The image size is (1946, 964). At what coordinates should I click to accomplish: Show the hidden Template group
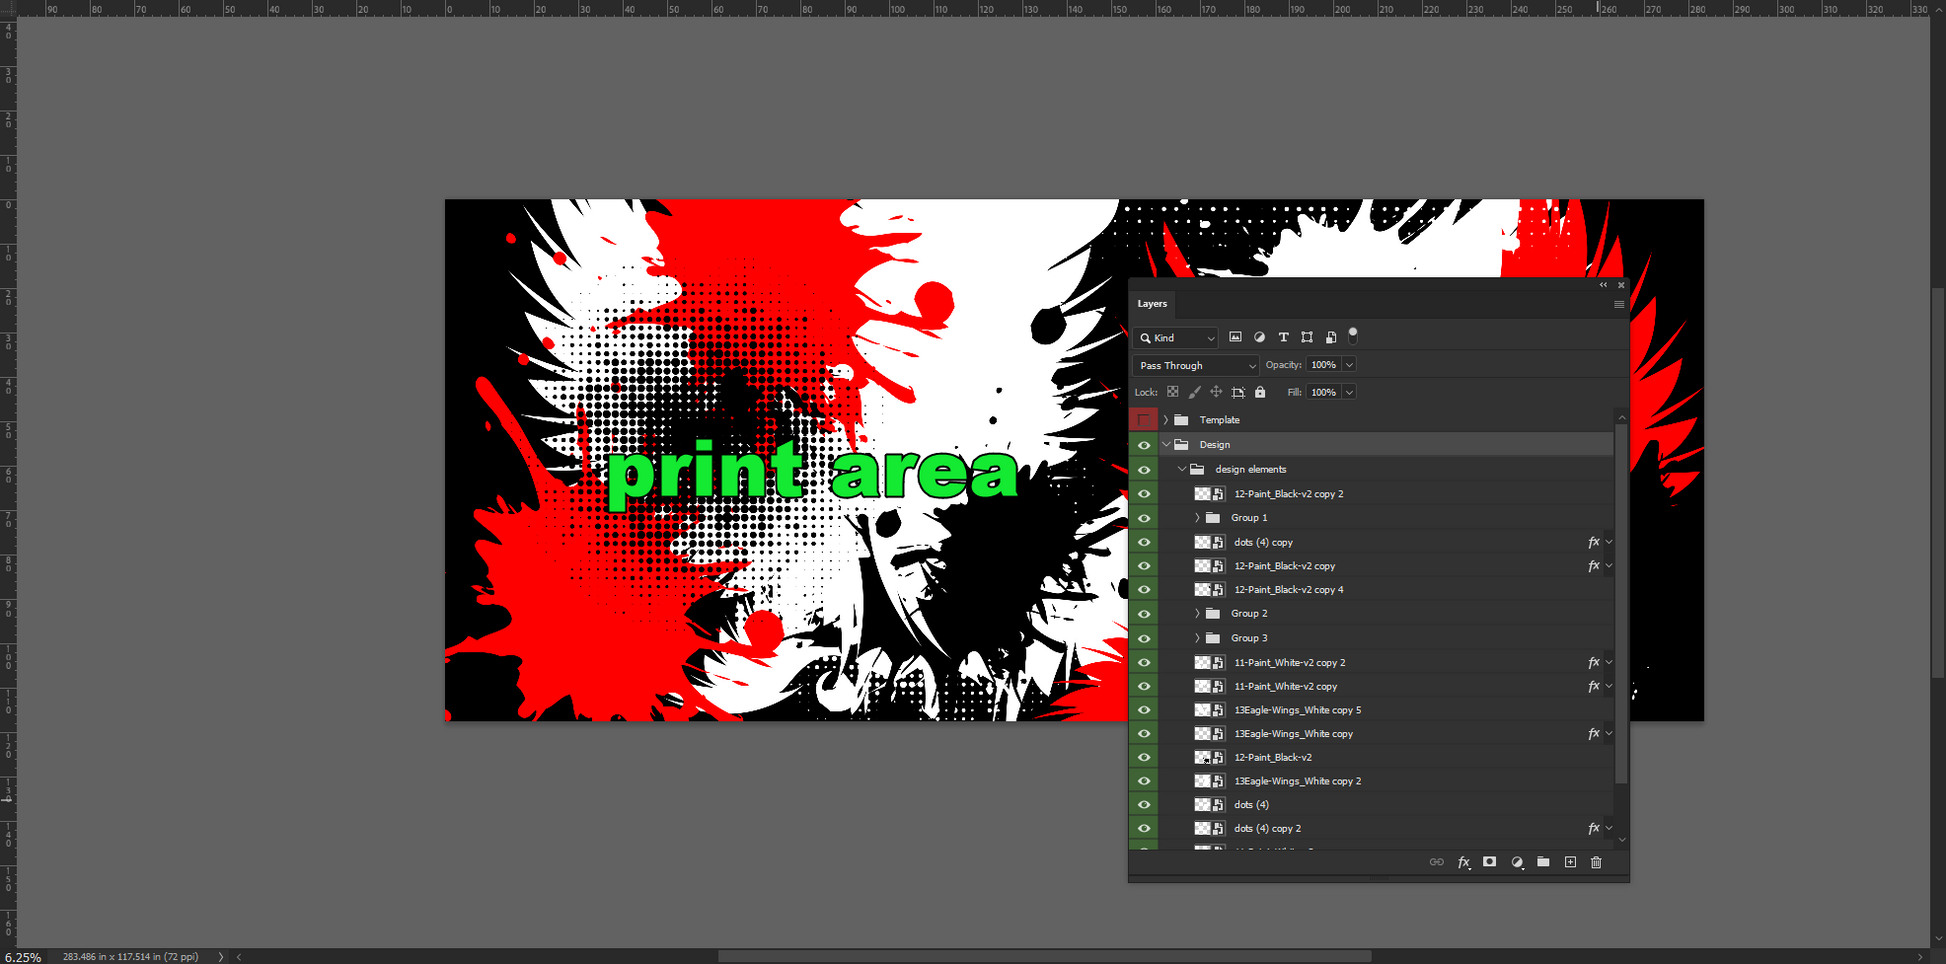pyautogui.click(x=1143, y=420)
